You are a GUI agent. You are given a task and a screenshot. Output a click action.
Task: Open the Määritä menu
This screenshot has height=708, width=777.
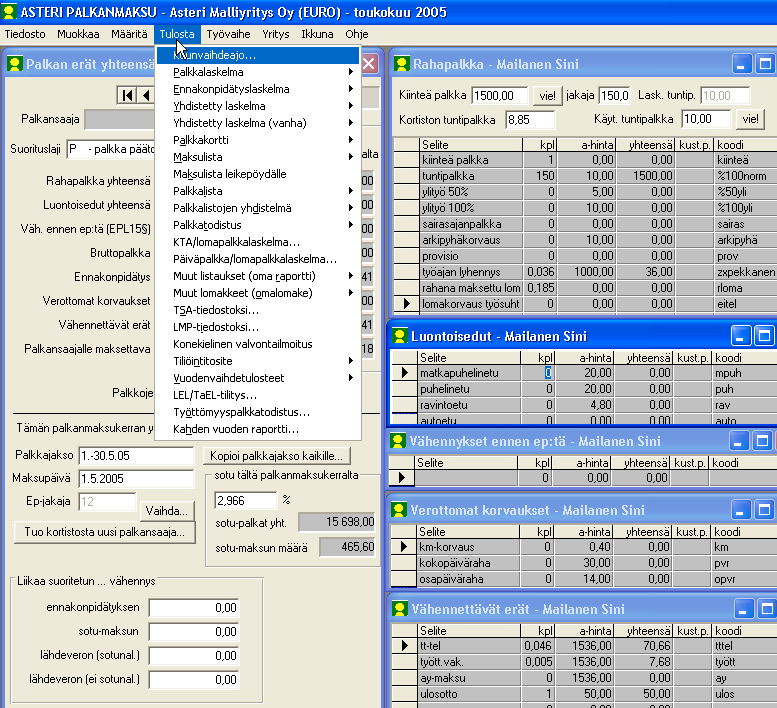[129, 34]
